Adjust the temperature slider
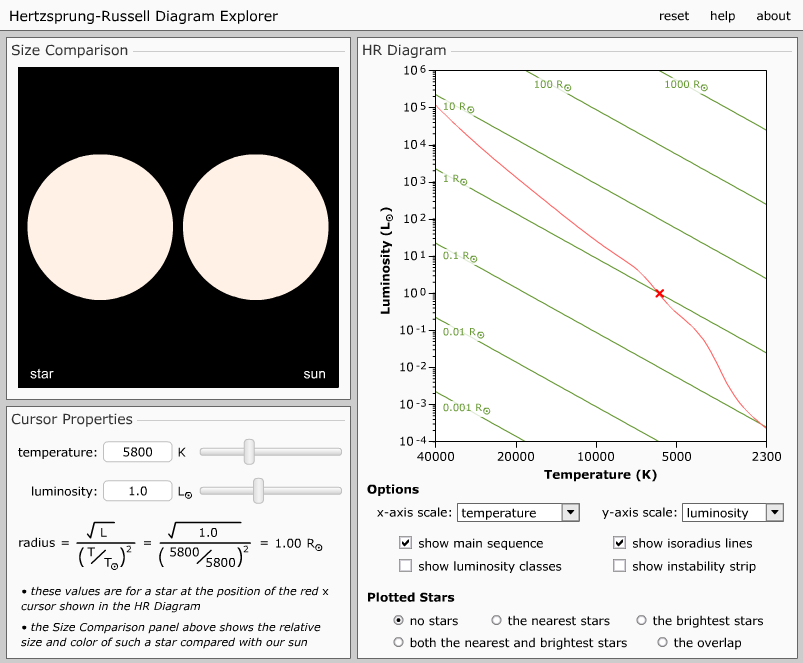Screen dimensions: 803x663 (247, 452)
